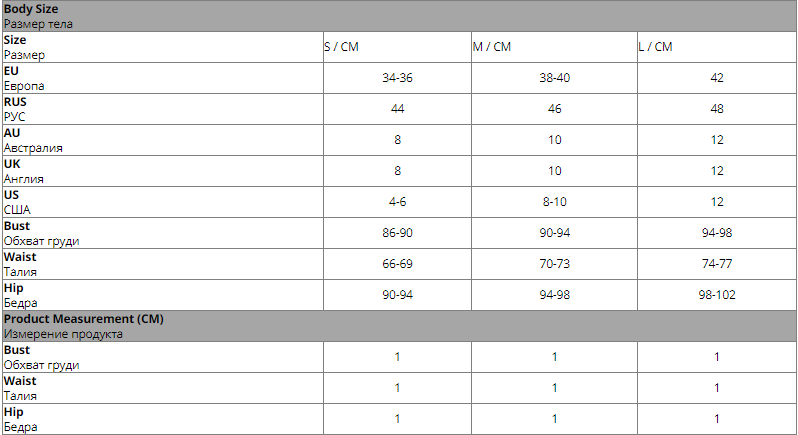798x435 pixels.
Task: Click the UK Англия row label
Action: click(x=162, y=171)
